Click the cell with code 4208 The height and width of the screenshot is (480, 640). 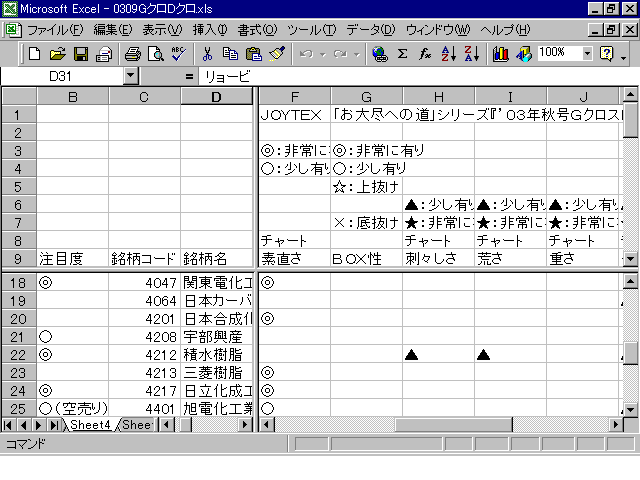pyautogui.click(x=144, y=337)
